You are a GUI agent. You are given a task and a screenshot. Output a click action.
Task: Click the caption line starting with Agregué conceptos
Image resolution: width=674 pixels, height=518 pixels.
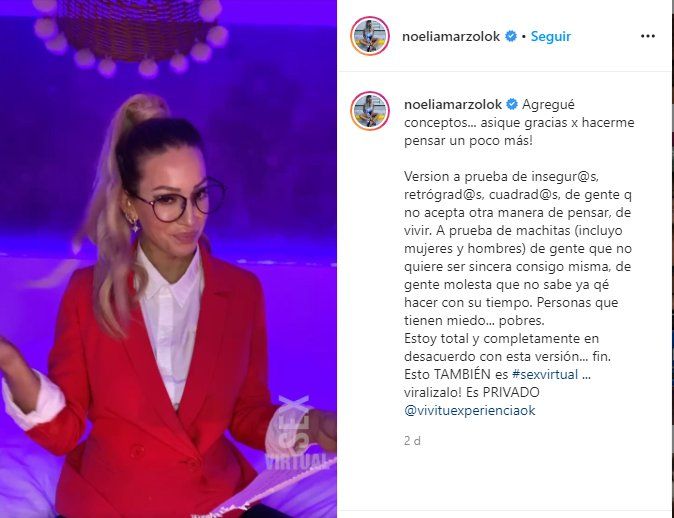point(519,123)
